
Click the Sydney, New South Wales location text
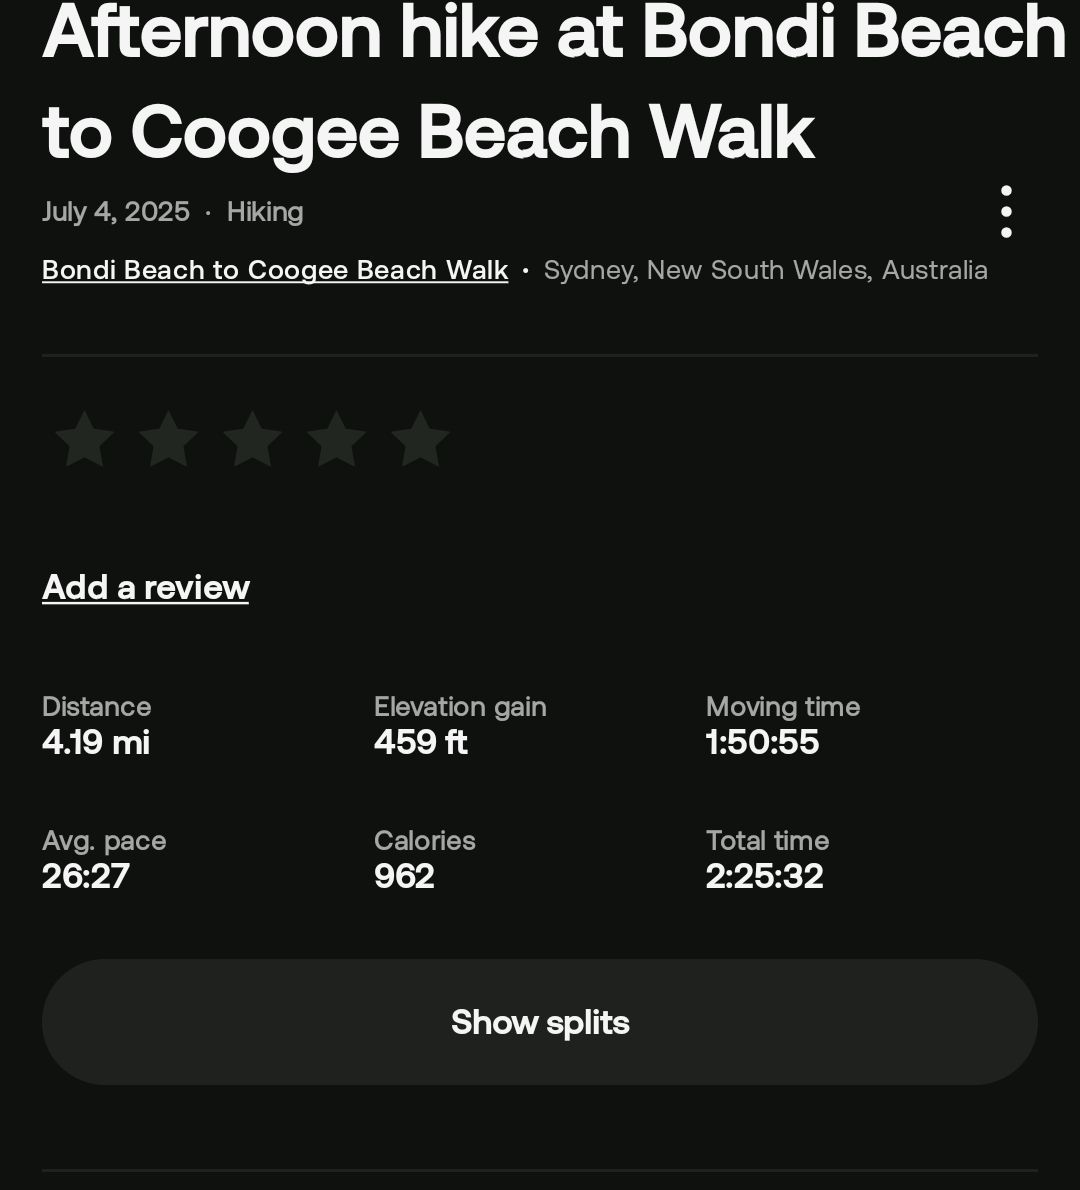tap(765, 270)
